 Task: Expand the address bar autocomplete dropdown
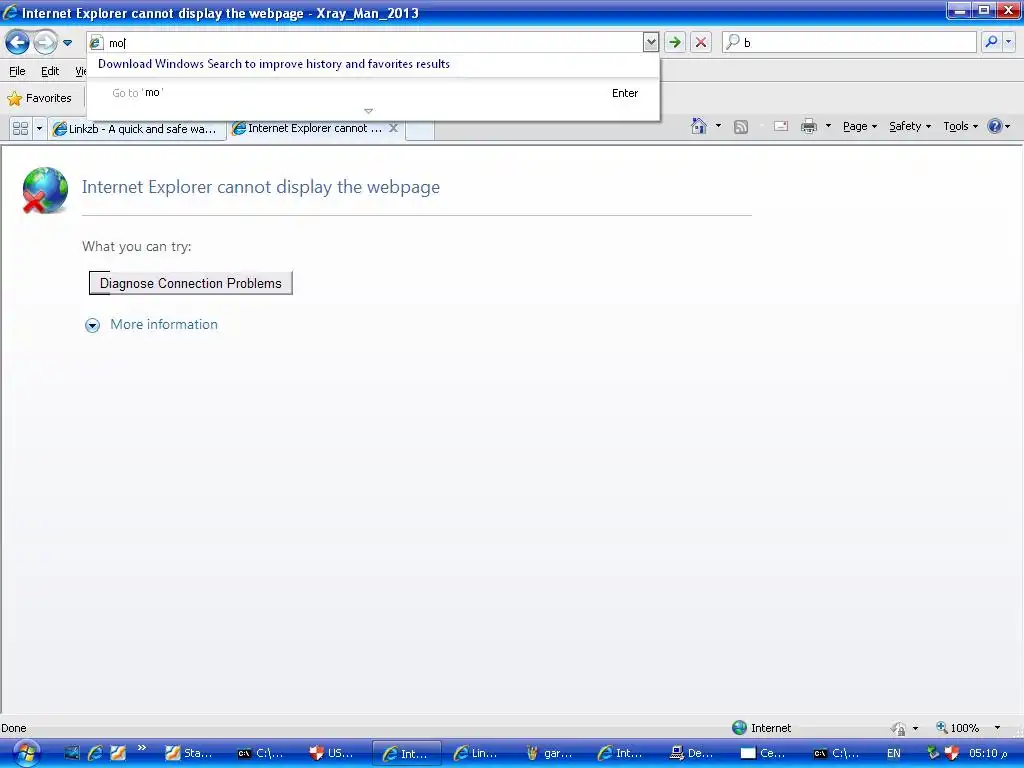(x=650, y=43)
